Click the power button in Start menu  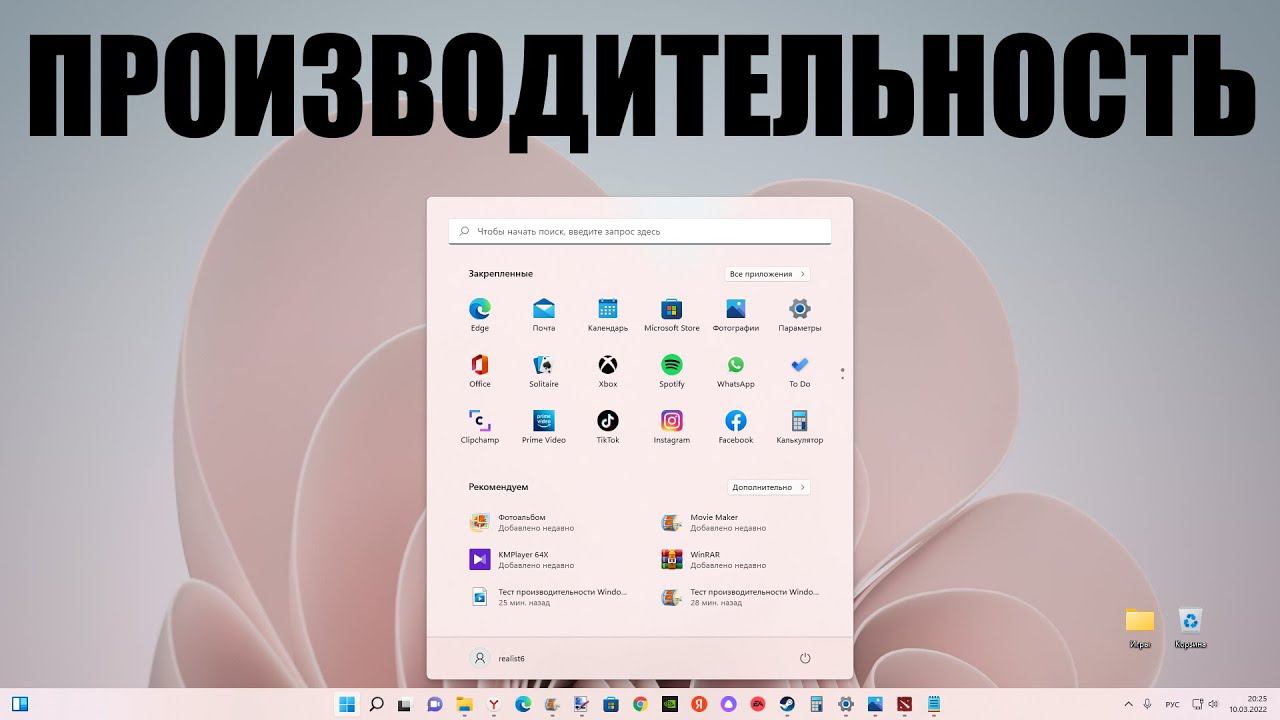805,658
